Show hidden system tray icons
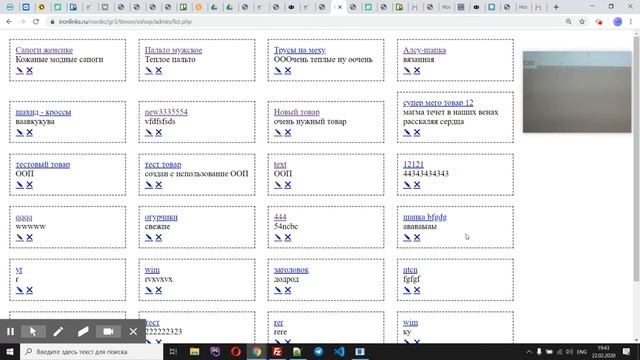Screen dimensions: 640x360 pos(529,352)
